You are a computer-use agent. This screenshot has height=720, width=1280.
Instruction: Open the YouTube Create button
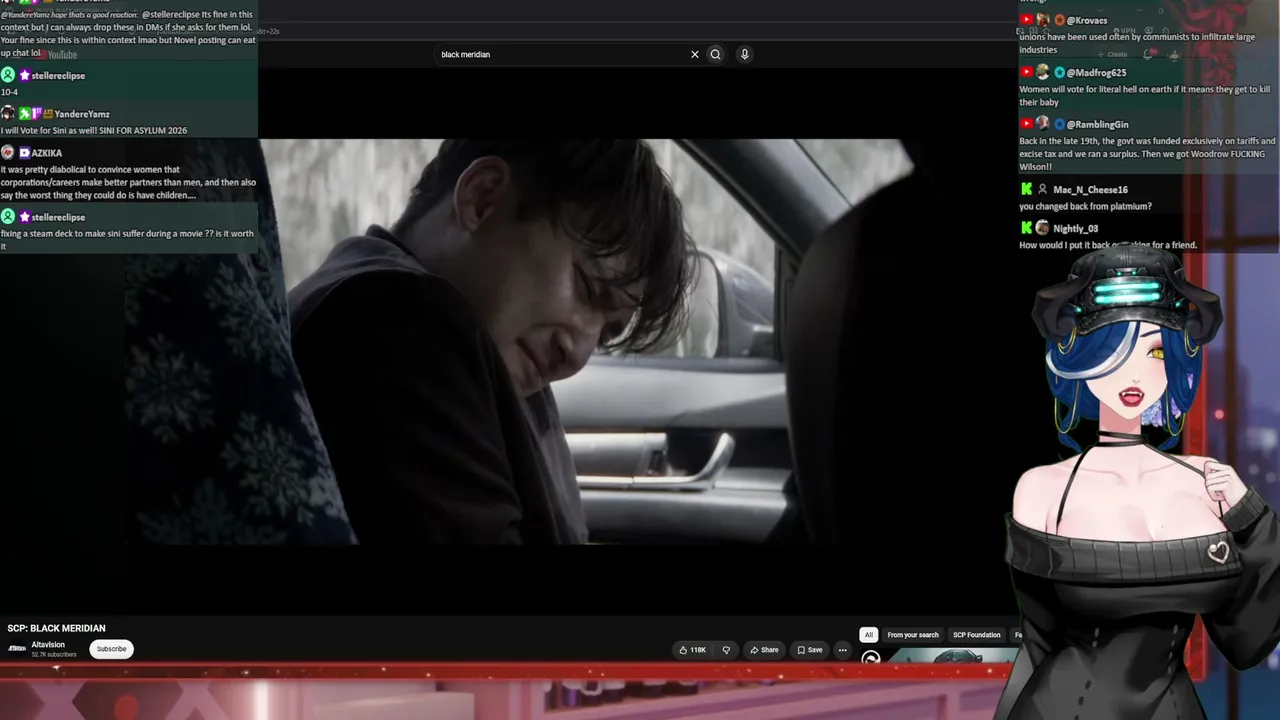(1113, 54)
